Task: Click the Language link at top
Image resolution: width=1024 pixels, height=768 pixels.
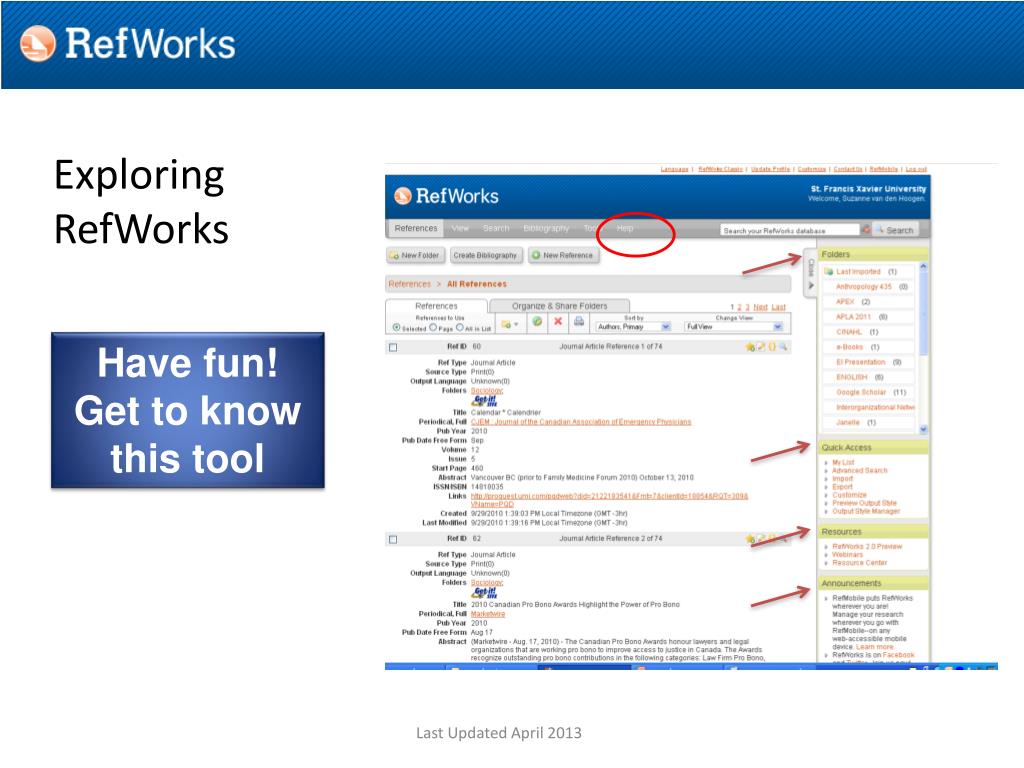Action: 674,169
